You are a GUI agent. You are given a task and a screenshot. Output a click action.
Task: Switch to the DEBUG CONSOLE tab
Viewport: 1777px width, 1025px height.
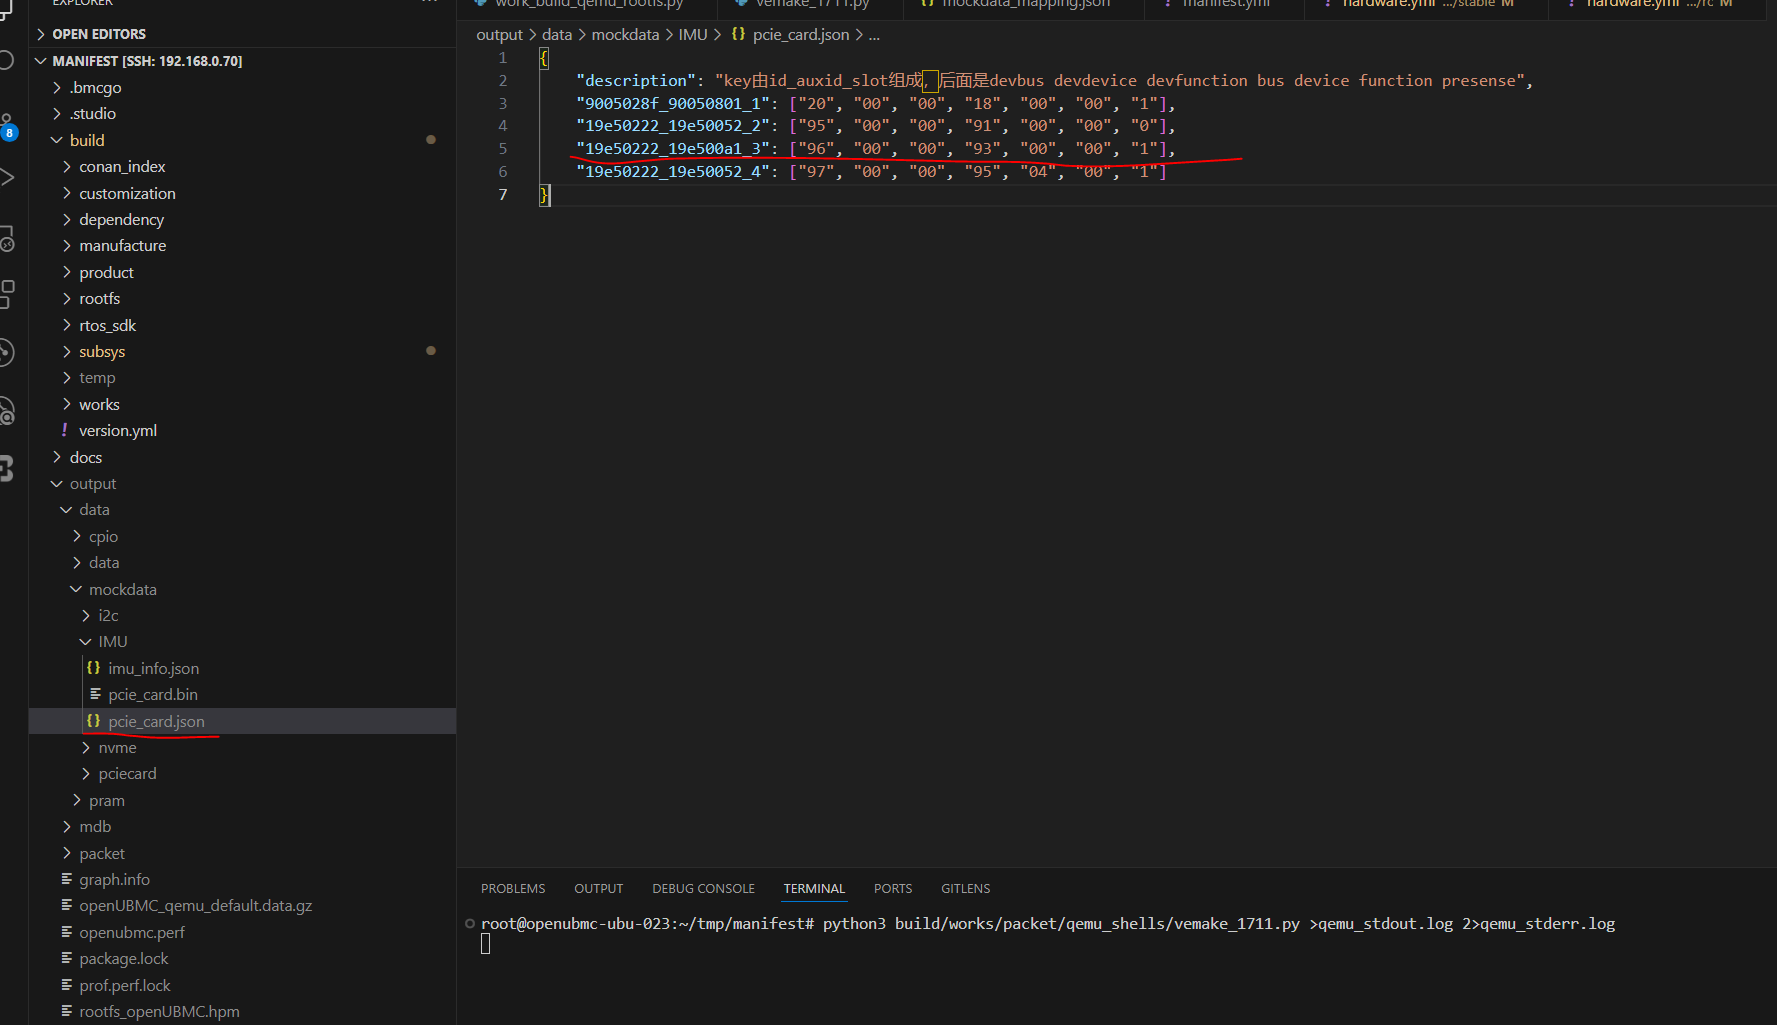703,888
